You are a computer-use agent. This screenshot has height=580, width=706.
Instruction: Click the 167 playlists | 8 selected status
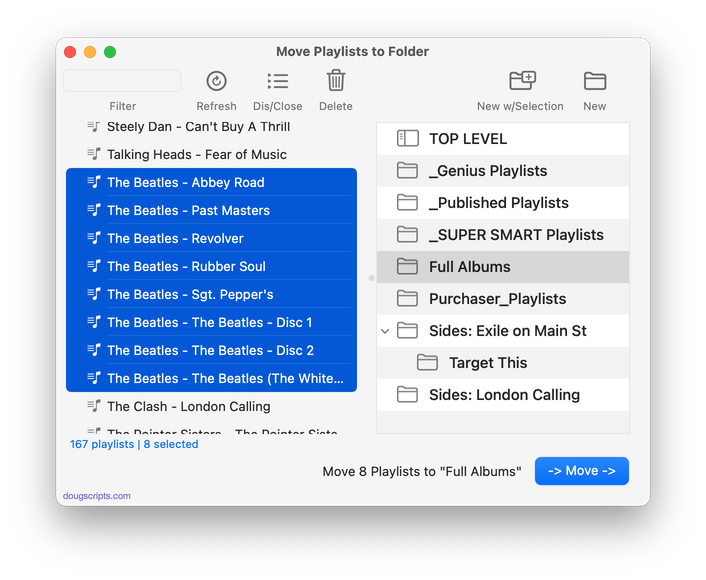click(x=134, y=444)
